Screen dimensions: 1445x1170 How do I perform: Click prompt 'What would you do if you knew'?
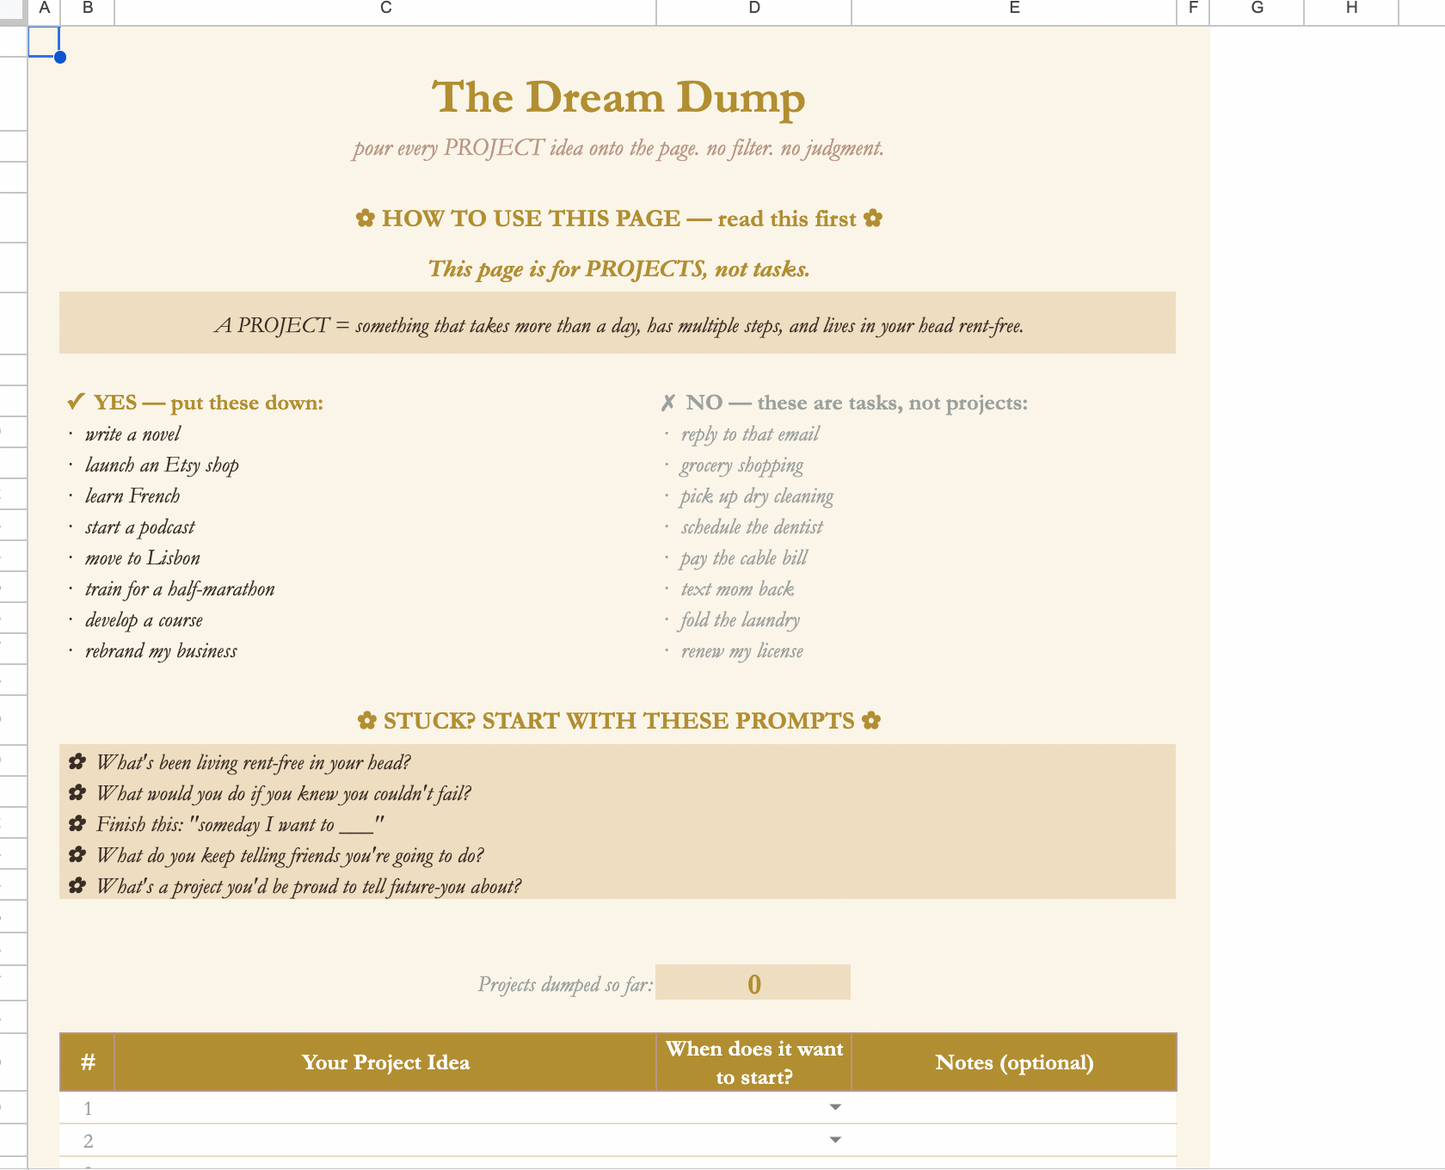283,793
